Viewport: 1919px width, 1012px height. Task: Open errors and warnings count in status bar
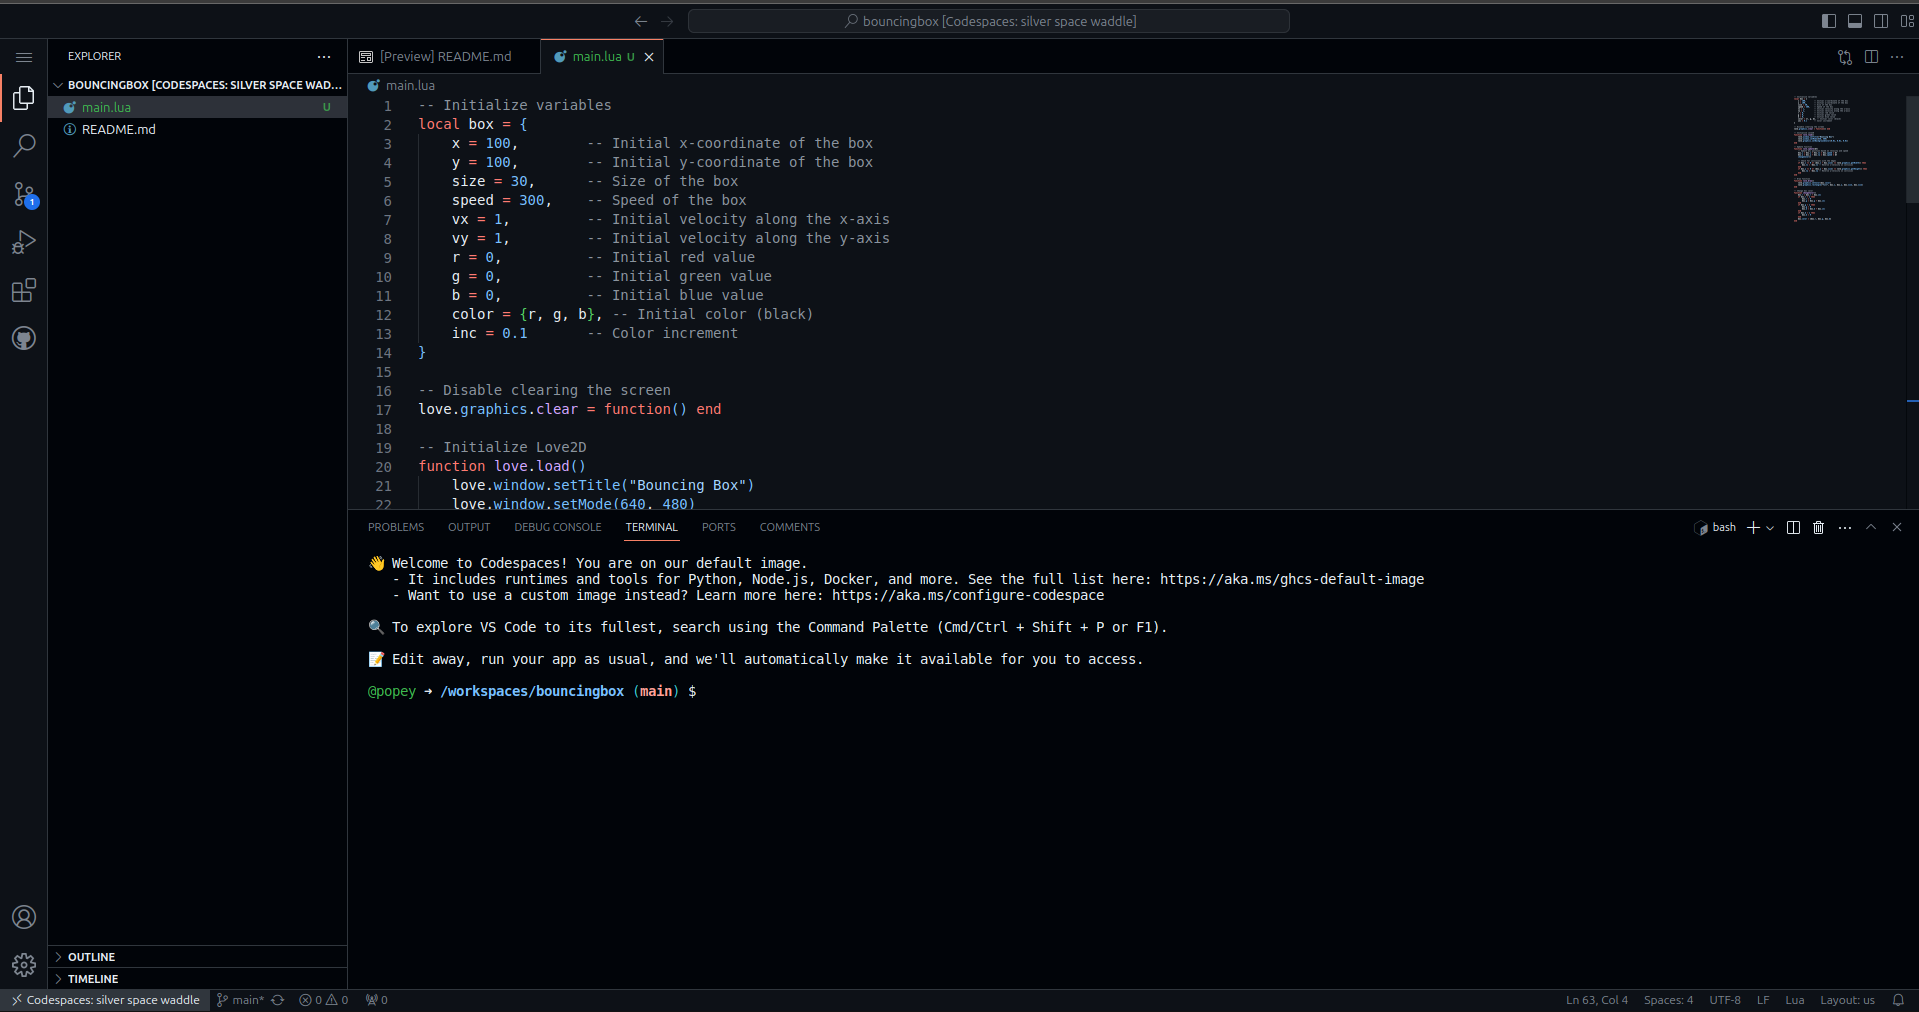pos(324,1000)
